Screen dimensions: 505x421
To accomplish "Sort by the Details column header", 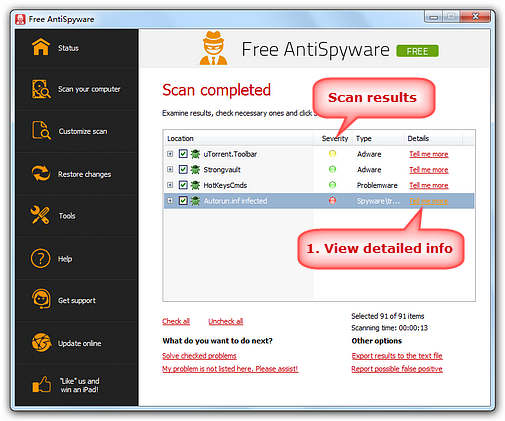I will [433, 138].
